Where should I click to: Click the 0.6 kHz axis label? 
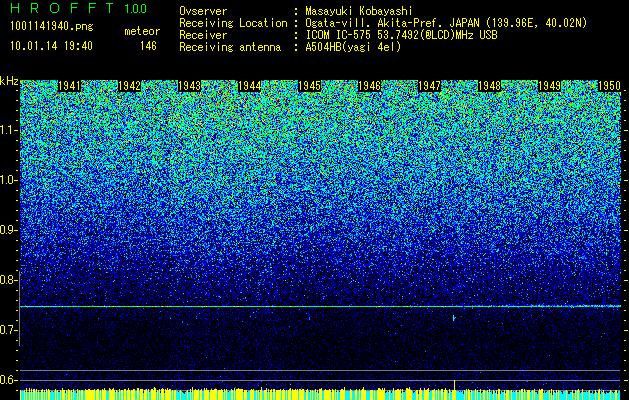coord(8,380)
